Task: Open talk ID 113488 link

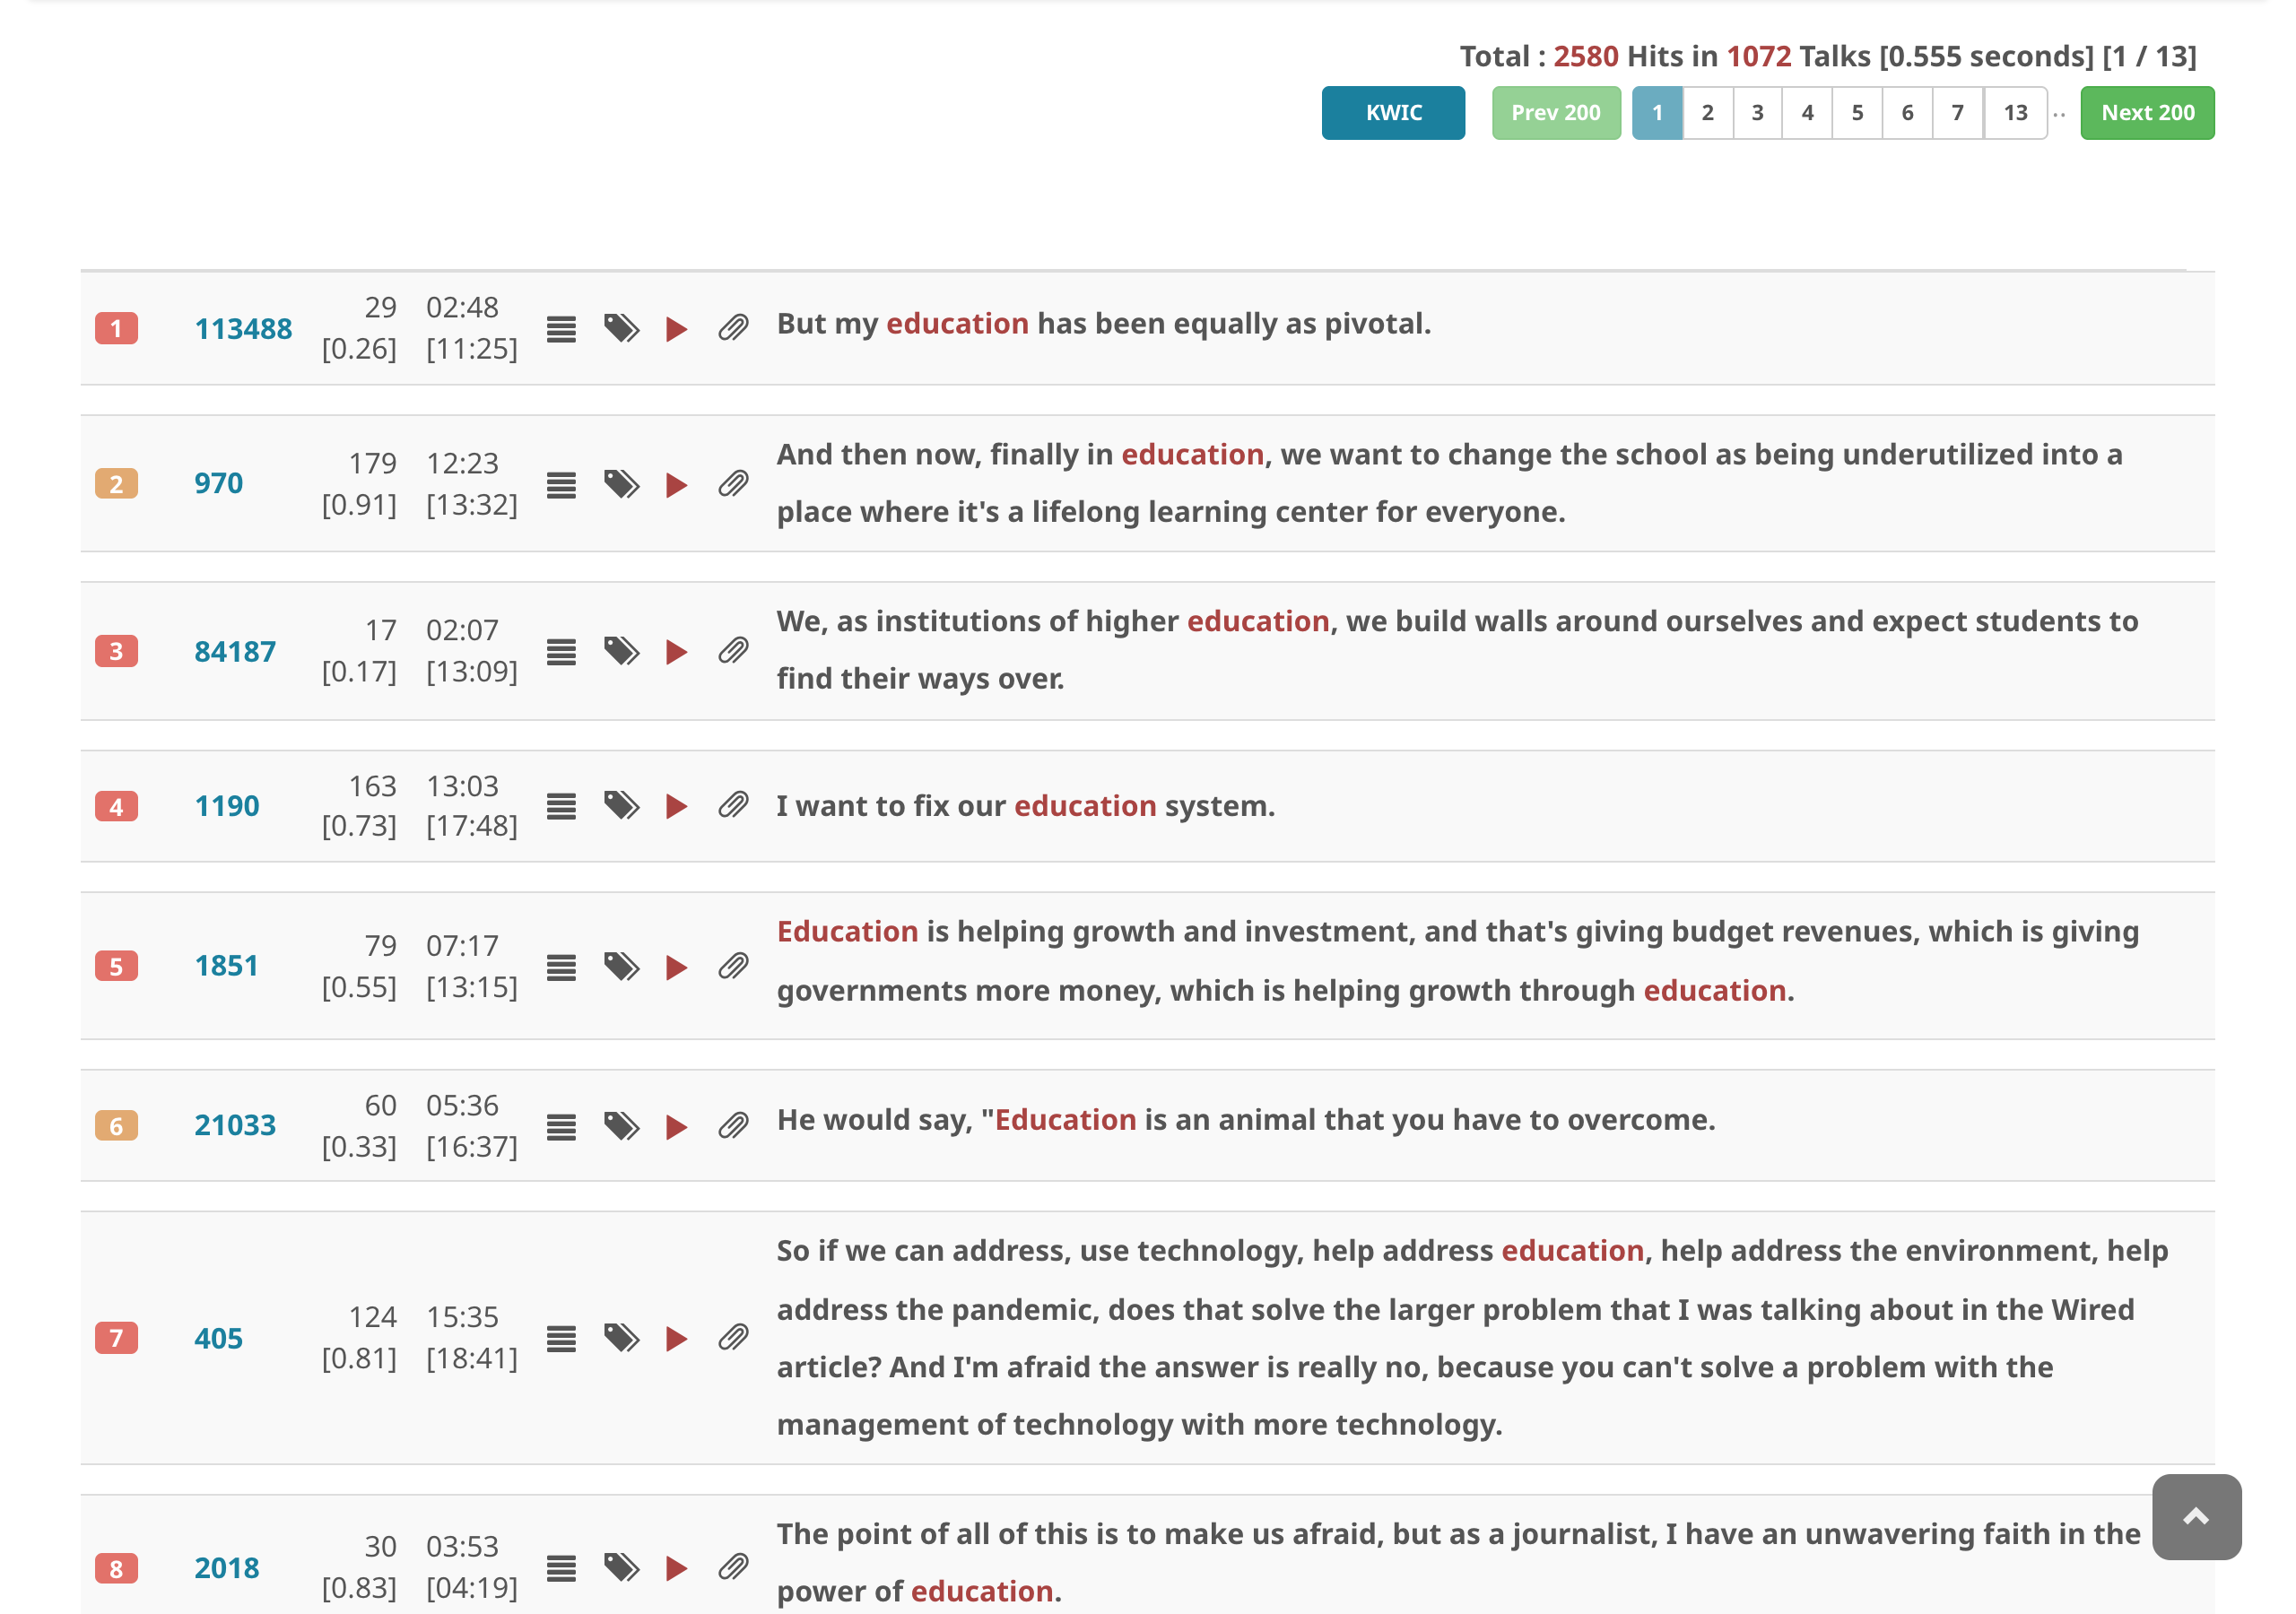Action: pyautogui.click(x=243, y=329)
